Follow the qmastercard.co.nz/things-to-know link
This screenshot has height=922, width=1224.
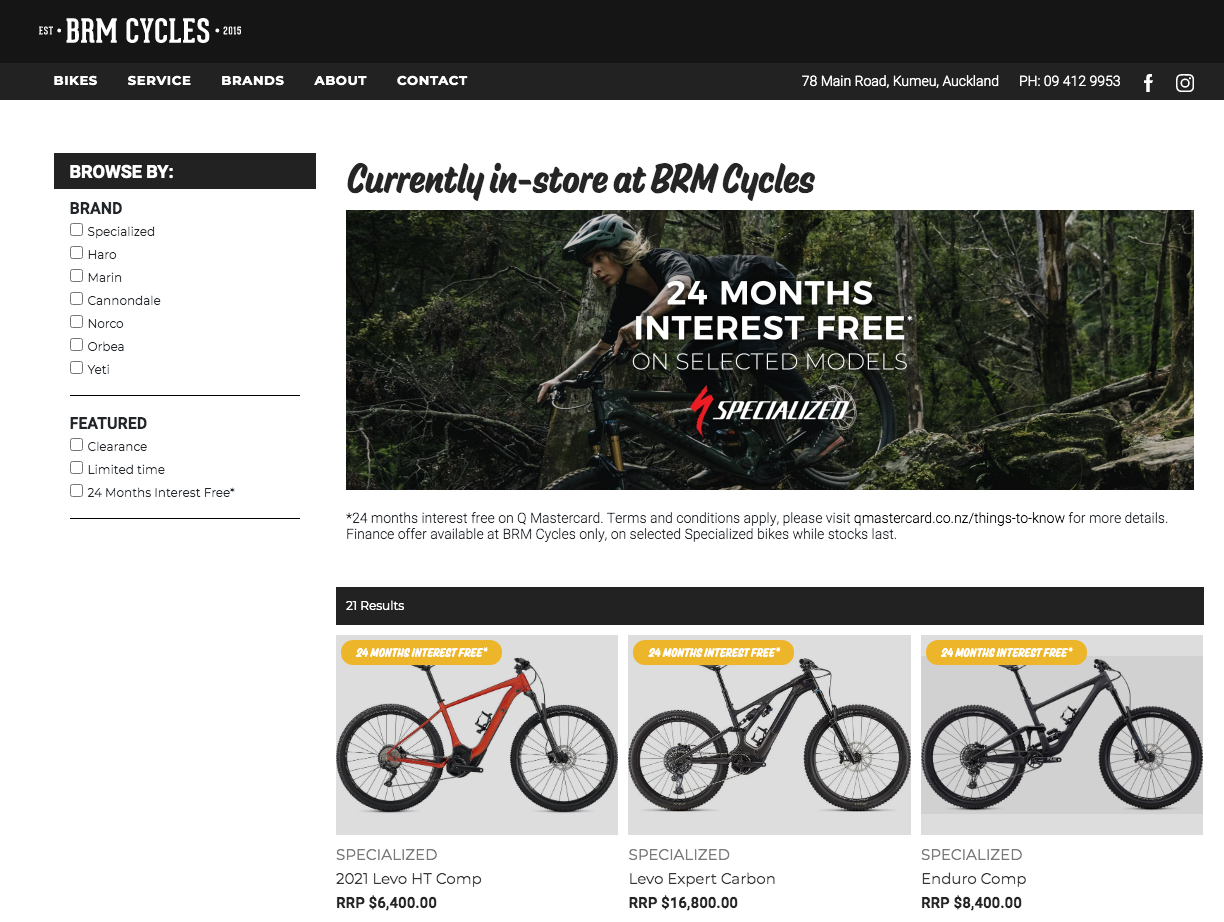959,519
